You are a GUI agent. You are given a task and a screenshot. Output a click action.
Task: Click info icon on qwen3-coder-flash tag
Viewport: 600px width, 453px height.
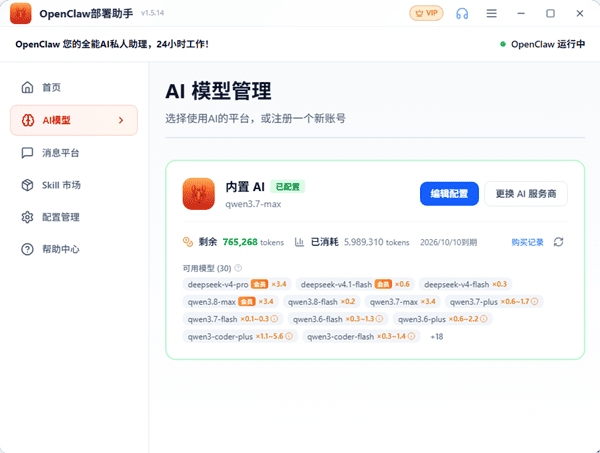tap(411, 336)
